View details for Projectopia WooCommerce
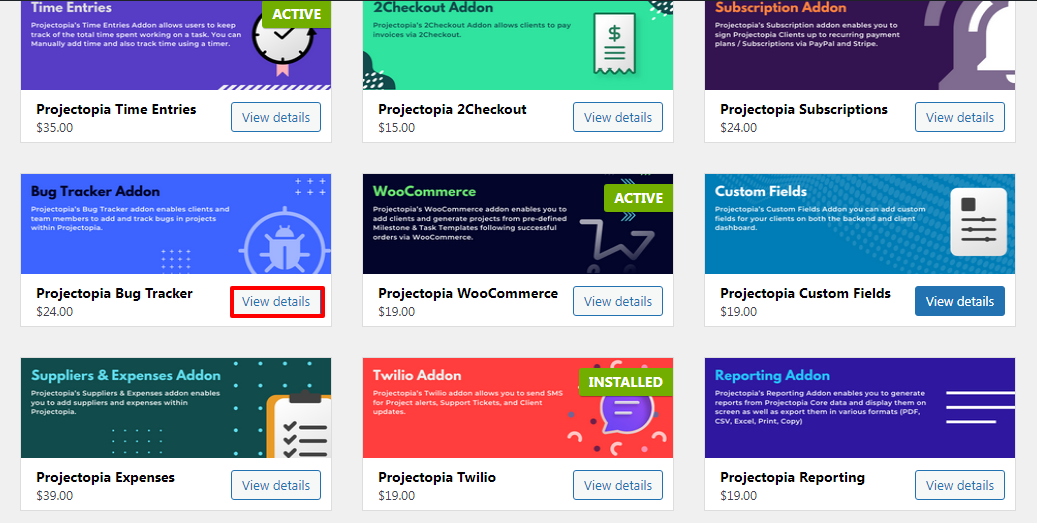 click(x=618, y=302)
